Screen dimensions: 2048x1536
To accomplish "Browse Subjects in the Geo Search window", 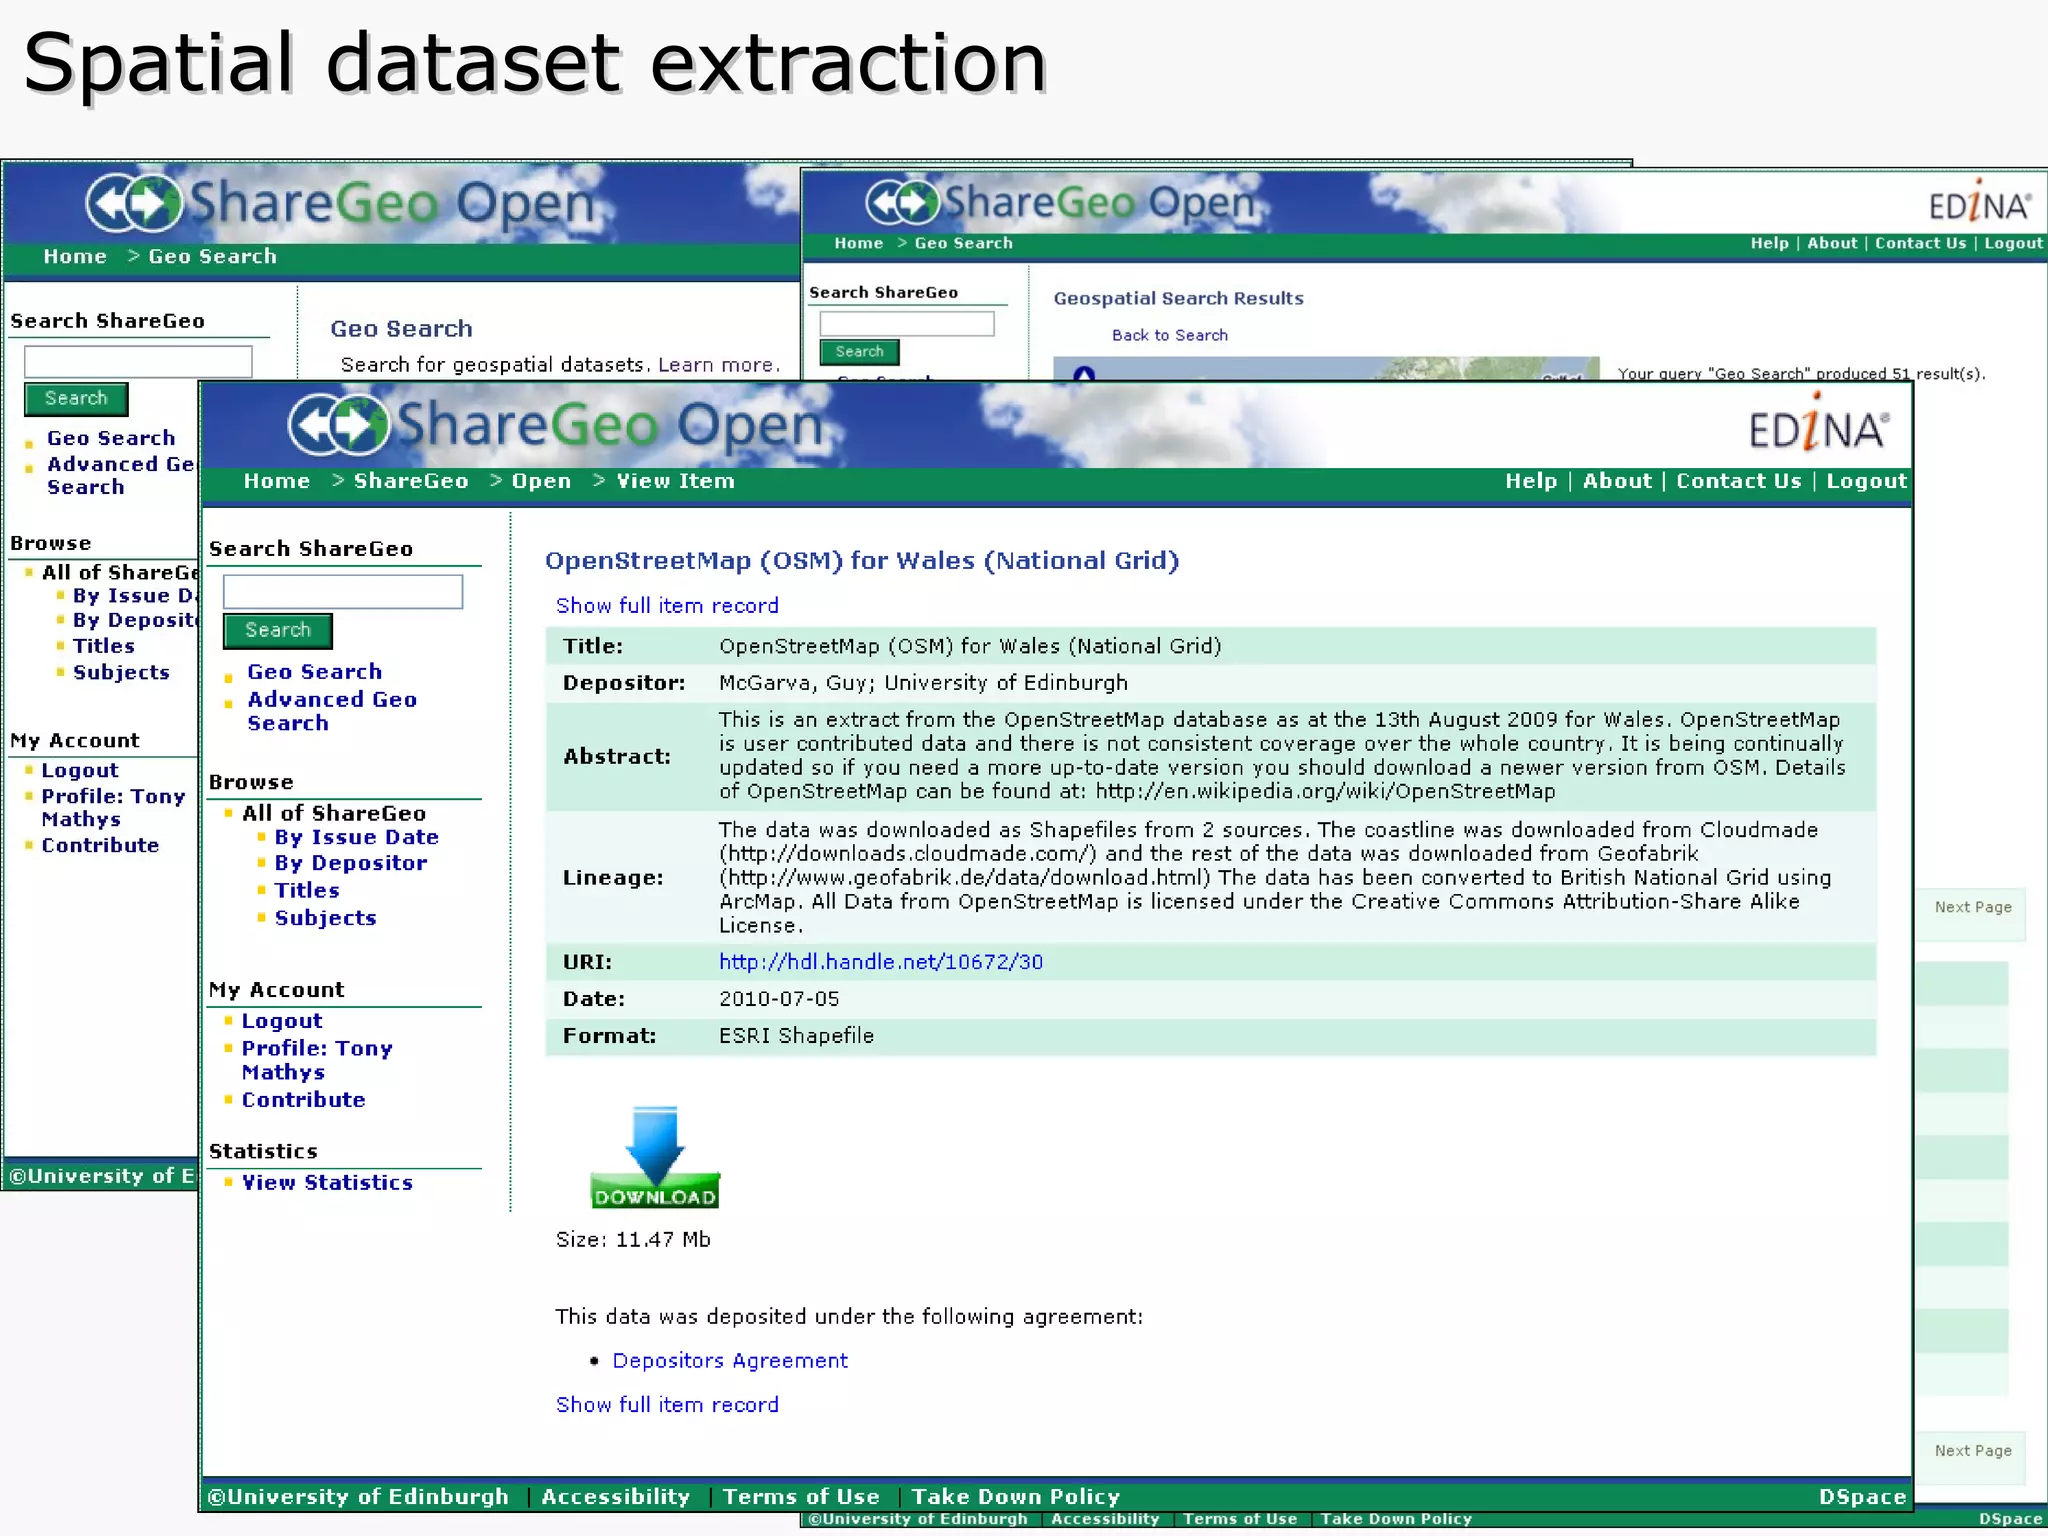I will (x=121, y=672).
